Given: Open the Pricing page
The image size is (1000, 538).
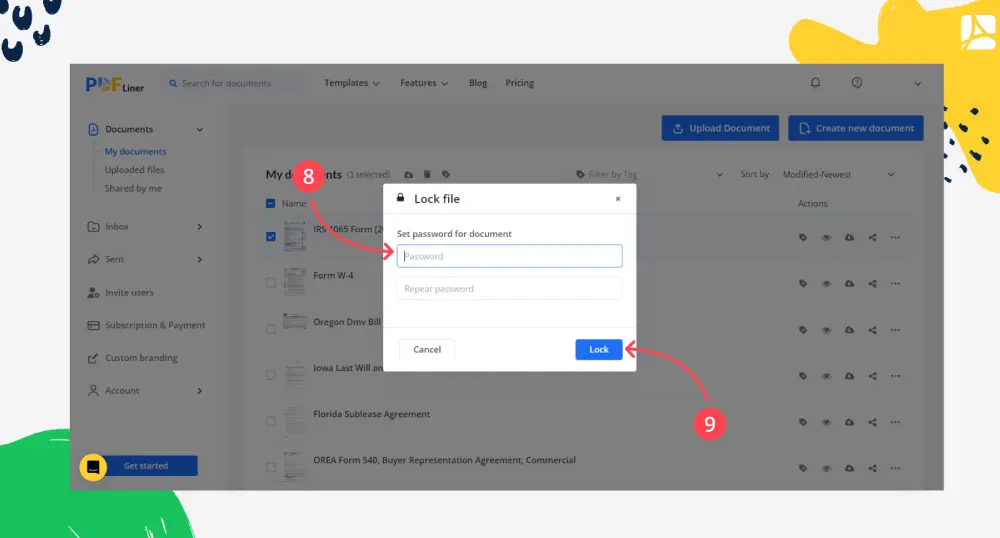Looking at the screenshot, I should (x=520, y=83).
